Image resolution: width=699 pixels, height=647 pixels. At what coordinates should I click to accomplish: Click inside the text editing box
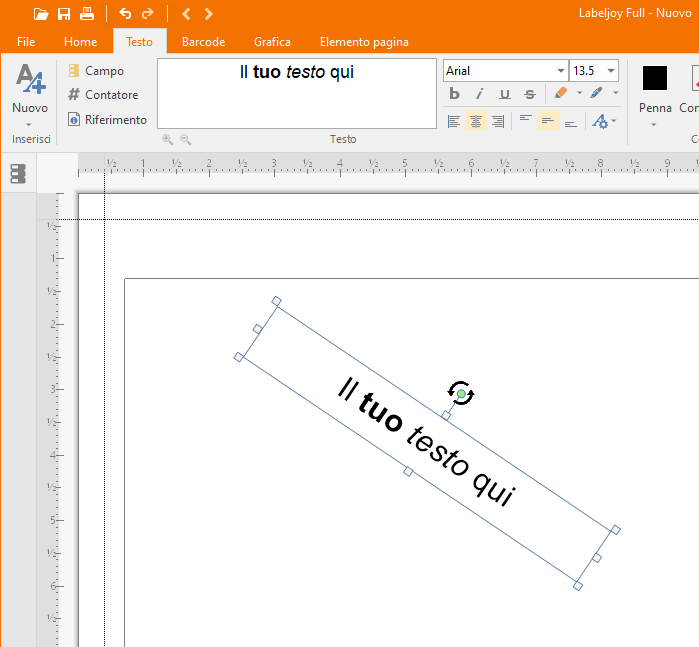[297, 93]
